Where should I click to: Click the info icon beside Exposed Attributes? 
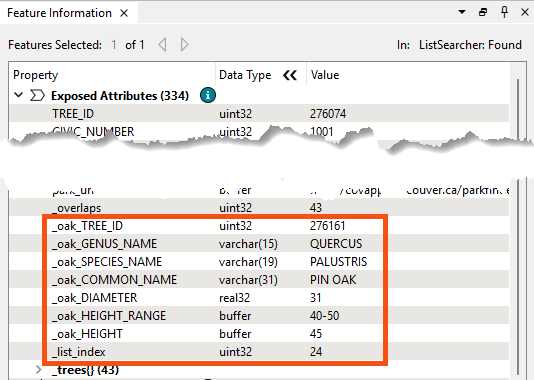pos(208,95)
